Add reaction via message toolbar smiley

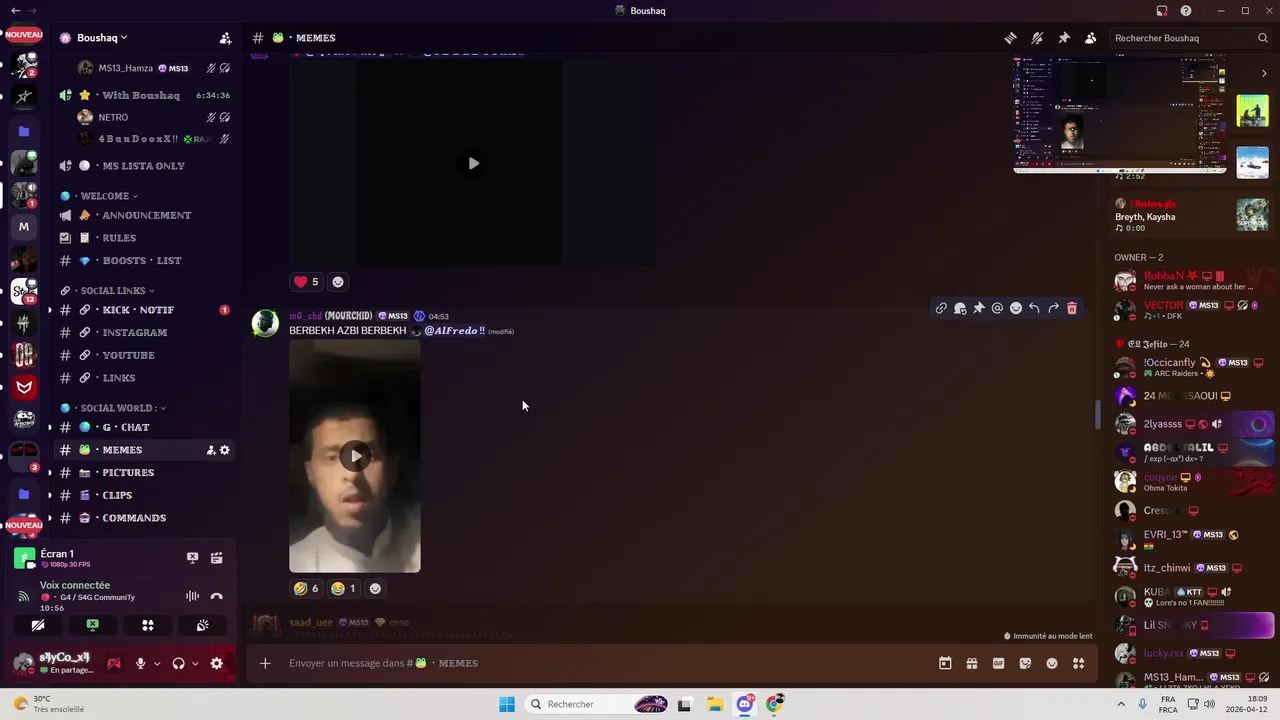[1016, 308]
